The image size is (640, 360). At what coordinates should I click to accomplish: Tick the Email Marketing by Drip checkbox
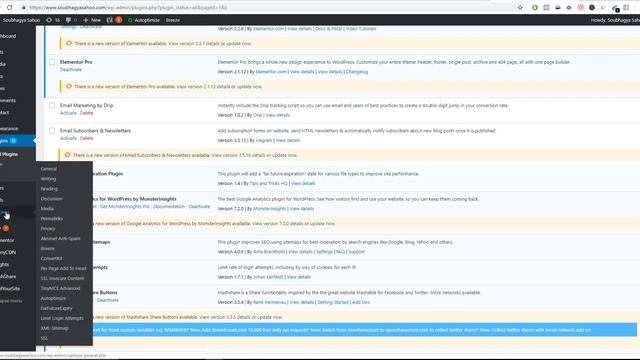52,105
